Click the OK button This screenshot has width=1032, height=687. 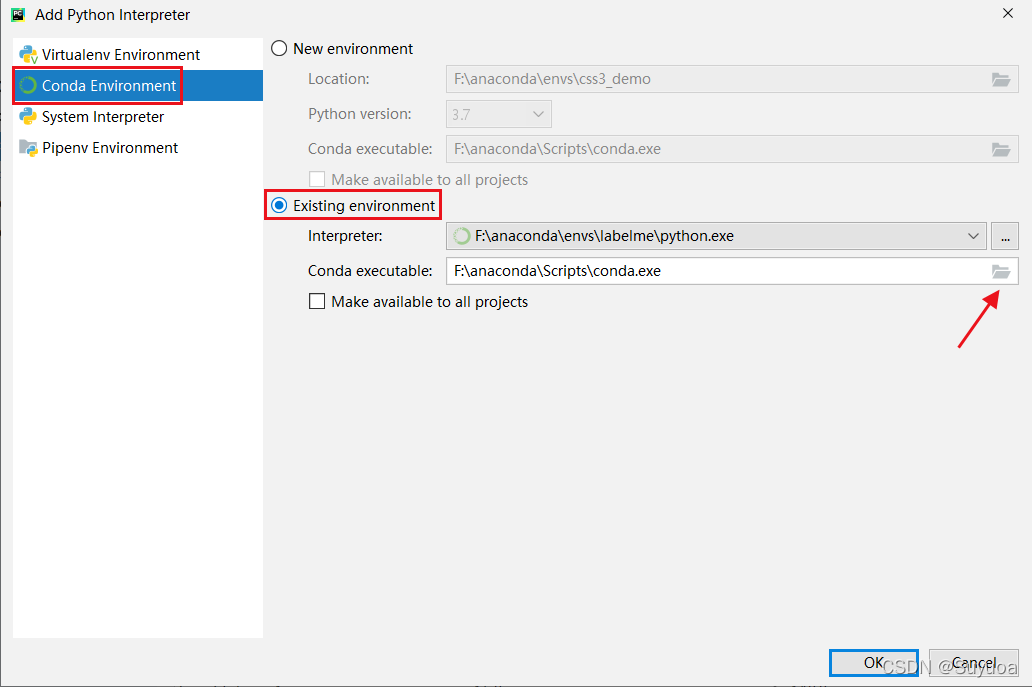pyautogui.click(x=873, y=662)
